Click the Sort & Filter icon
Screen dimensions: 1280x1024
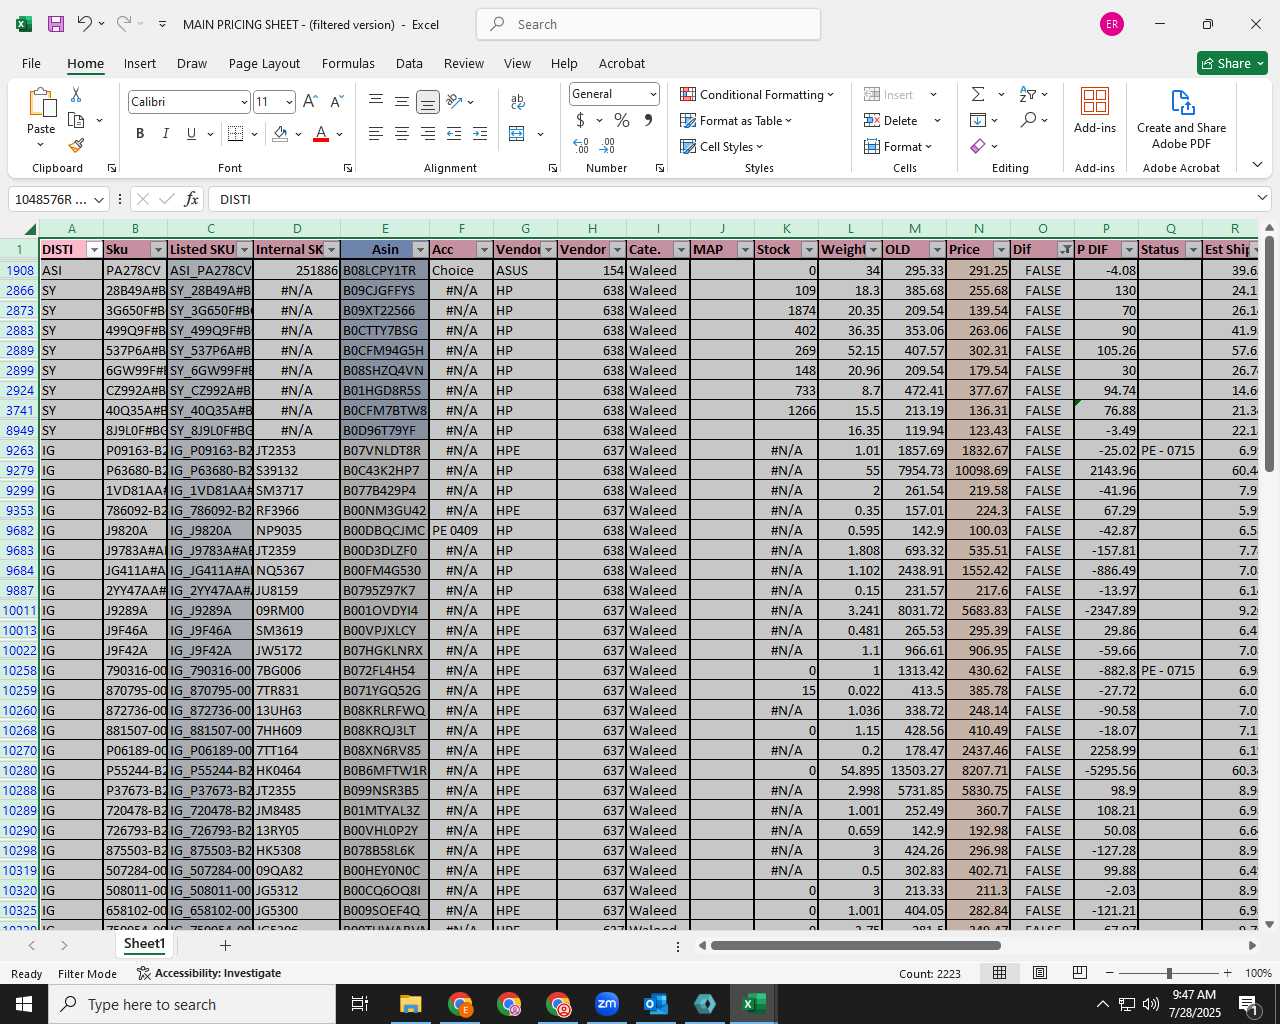tap(1027, 94)
